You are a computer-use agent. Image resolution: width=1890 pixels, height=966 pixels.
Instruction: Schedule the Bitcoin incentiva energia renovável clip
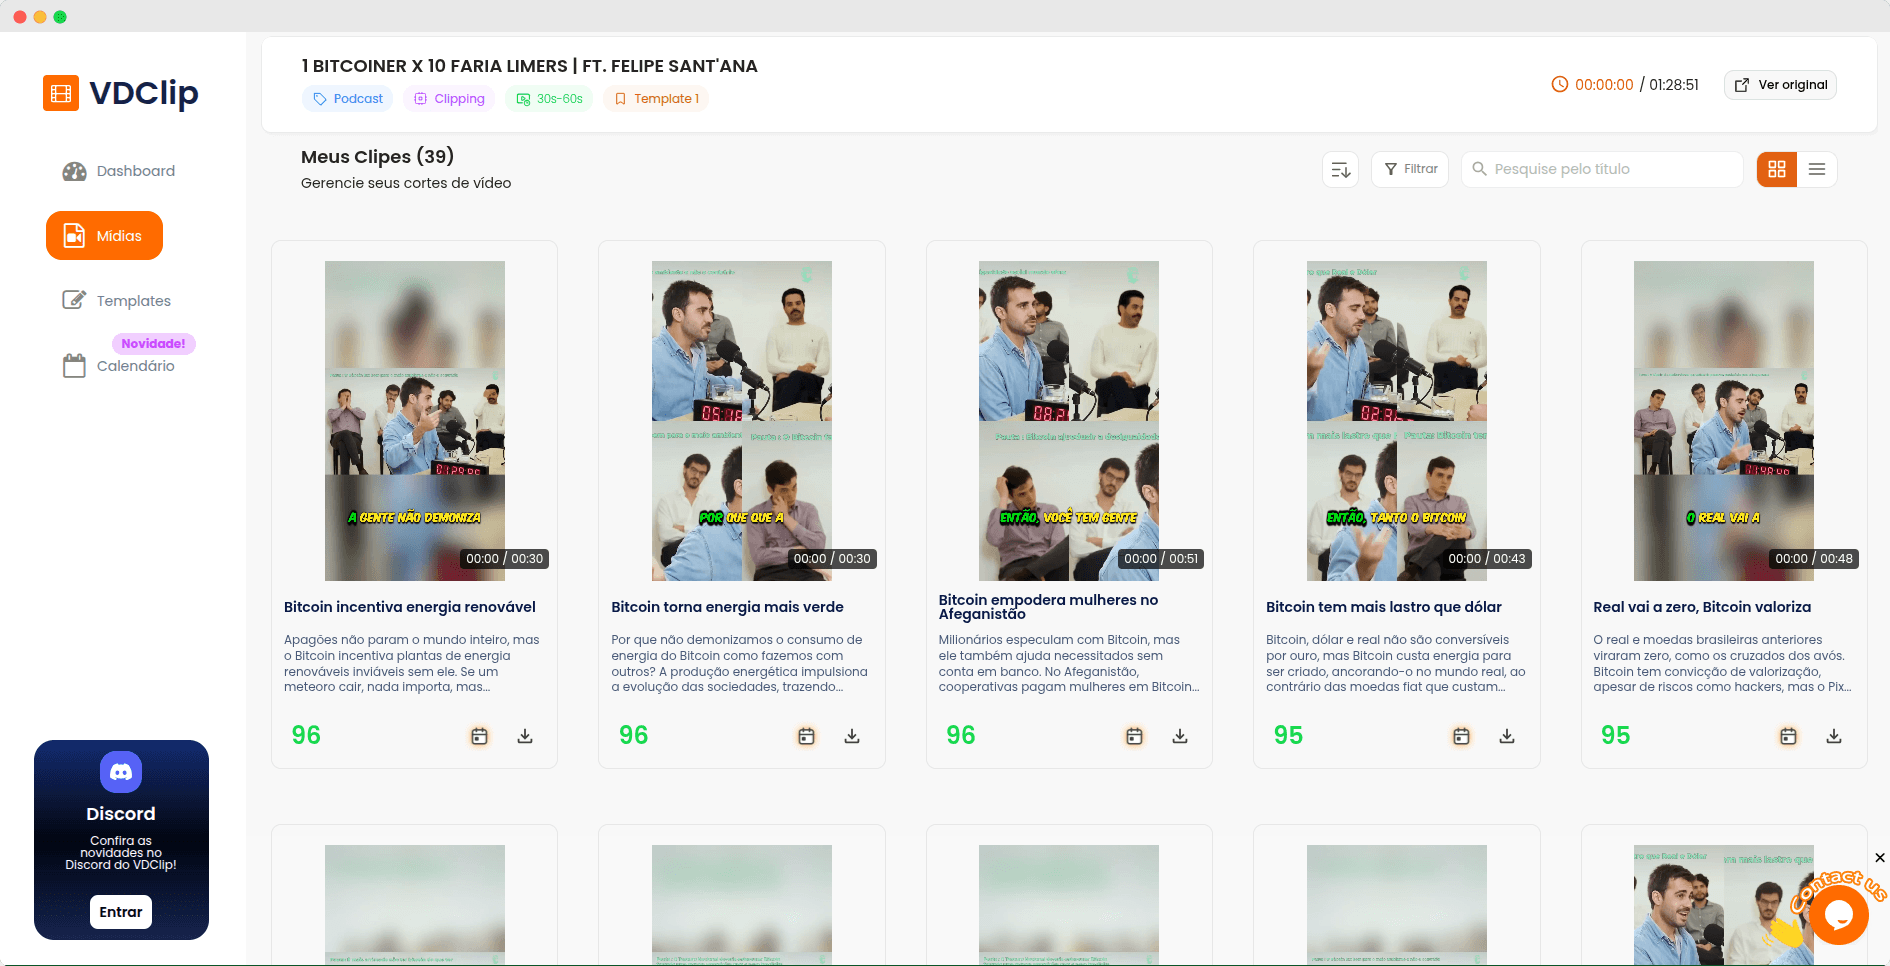pyautogui.click(x=479, y=736)
